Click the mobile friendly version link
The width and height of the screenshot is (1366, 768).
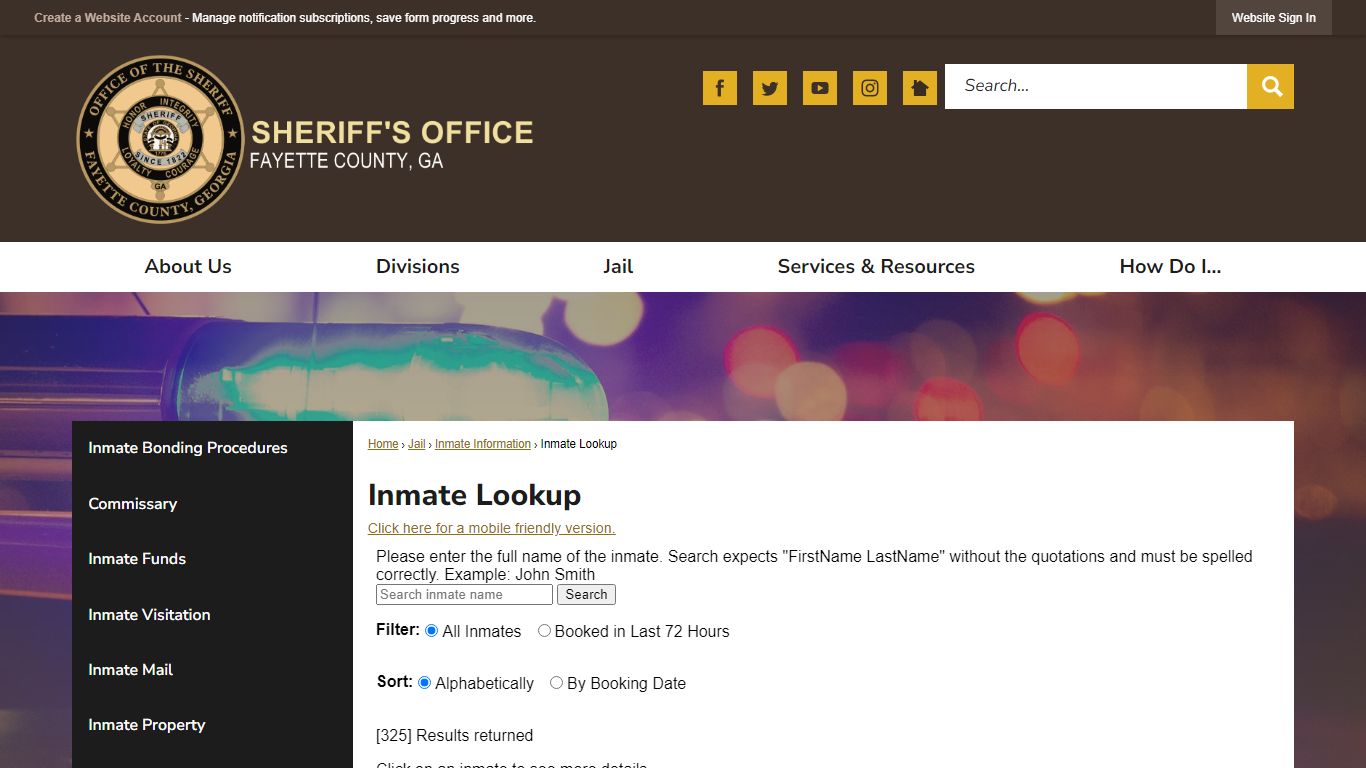pyautogui.click(x=491, y=528)
